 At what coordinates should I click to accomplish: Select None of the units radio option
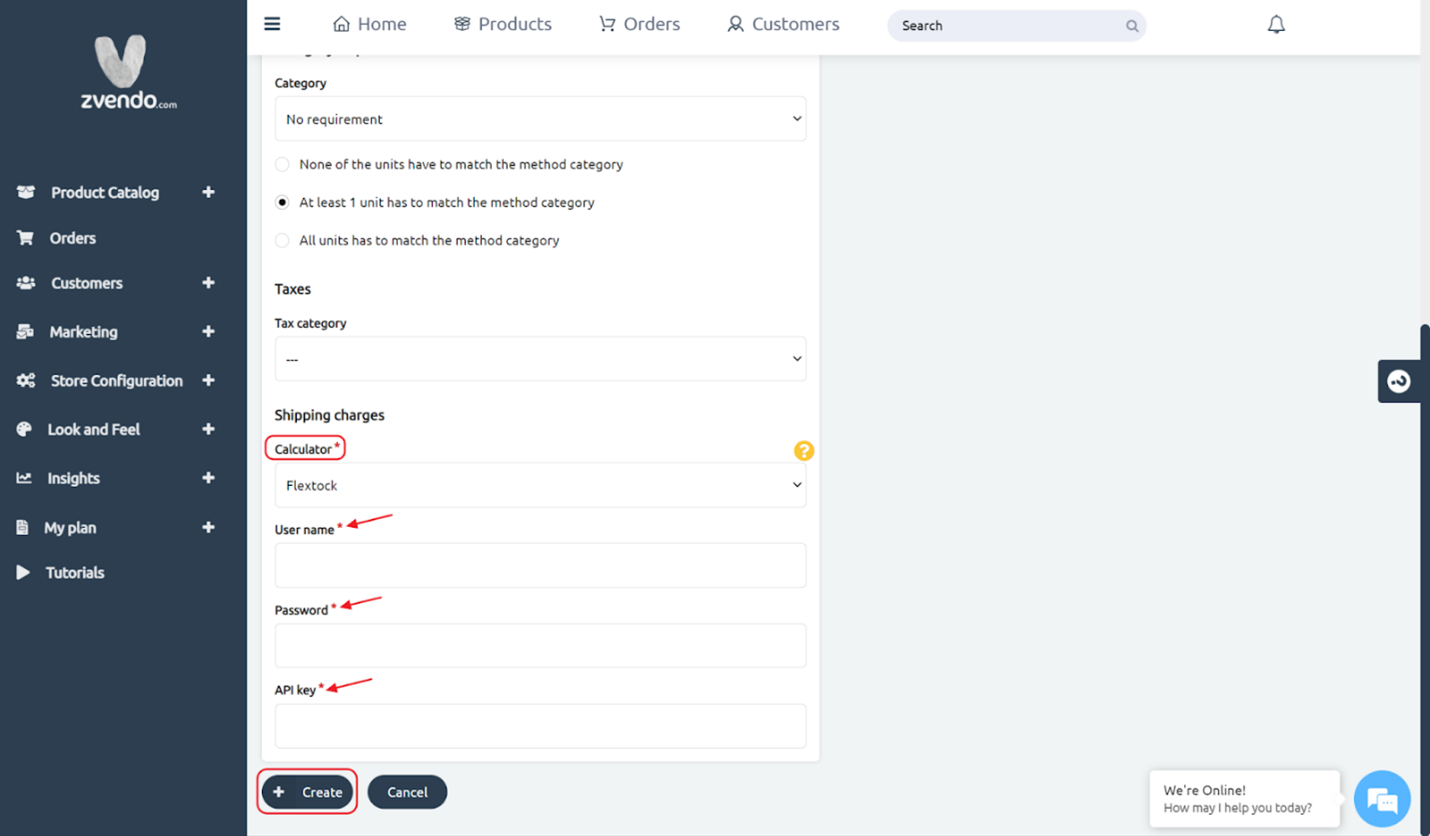[282, 164]
